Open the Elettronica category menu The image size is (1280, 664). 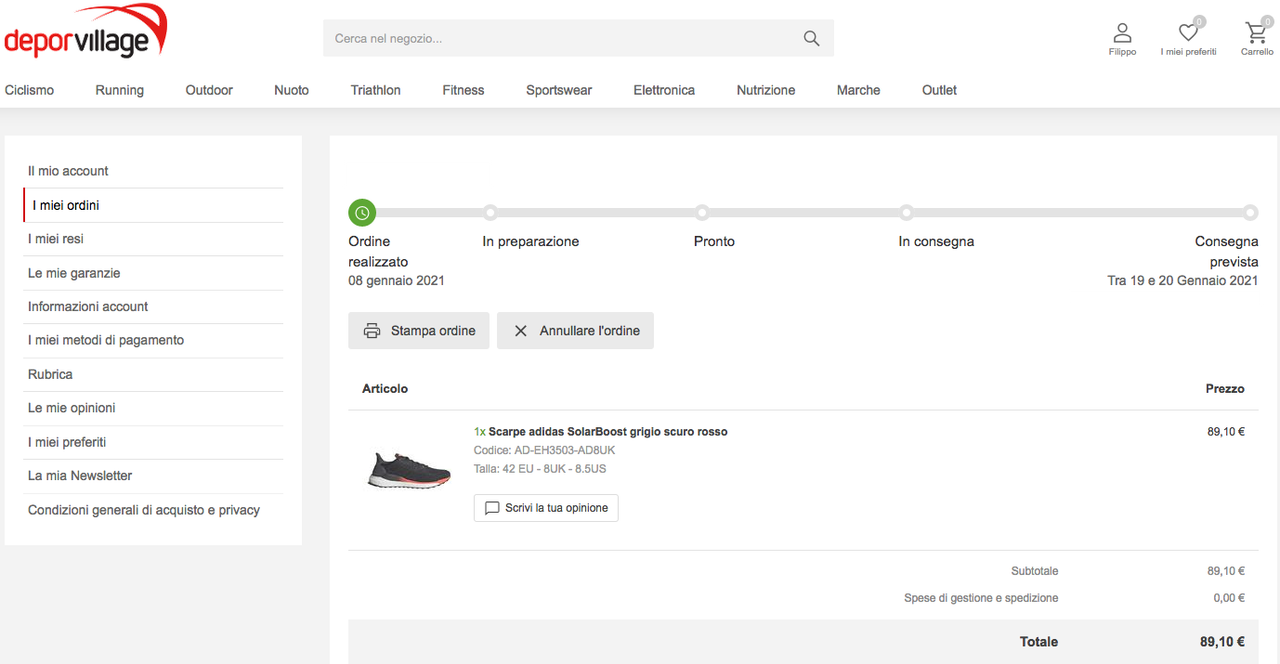[664, 90]
